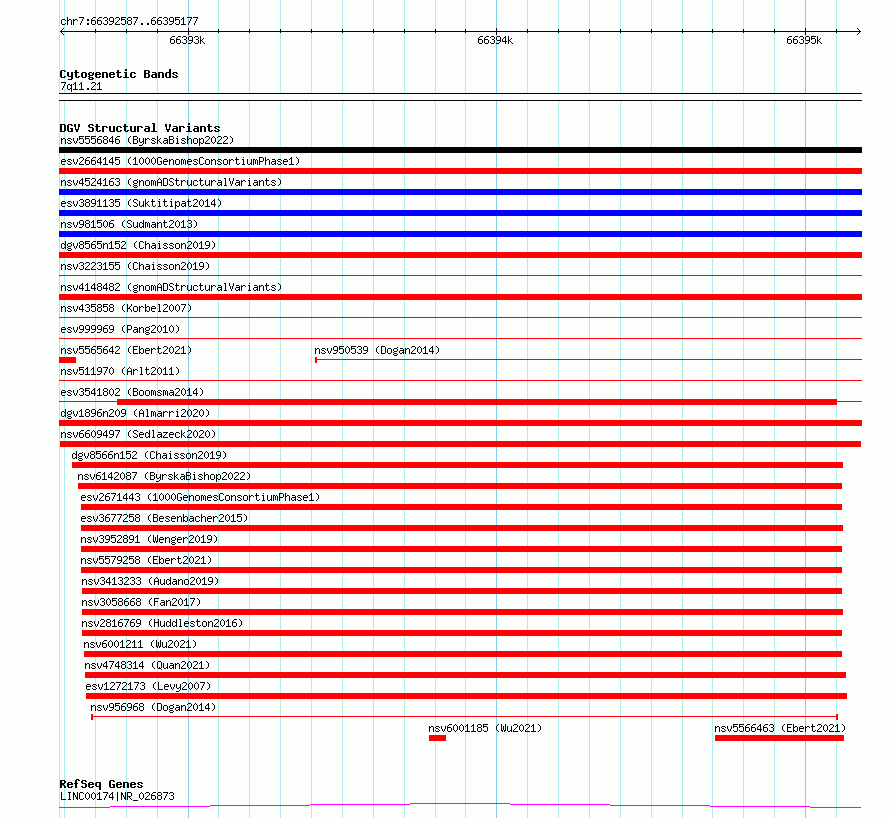Open nsv6142087 (ByrskaBishop2022) variant
The width and height of the screenshot is (890, 818).
point(164,476)
